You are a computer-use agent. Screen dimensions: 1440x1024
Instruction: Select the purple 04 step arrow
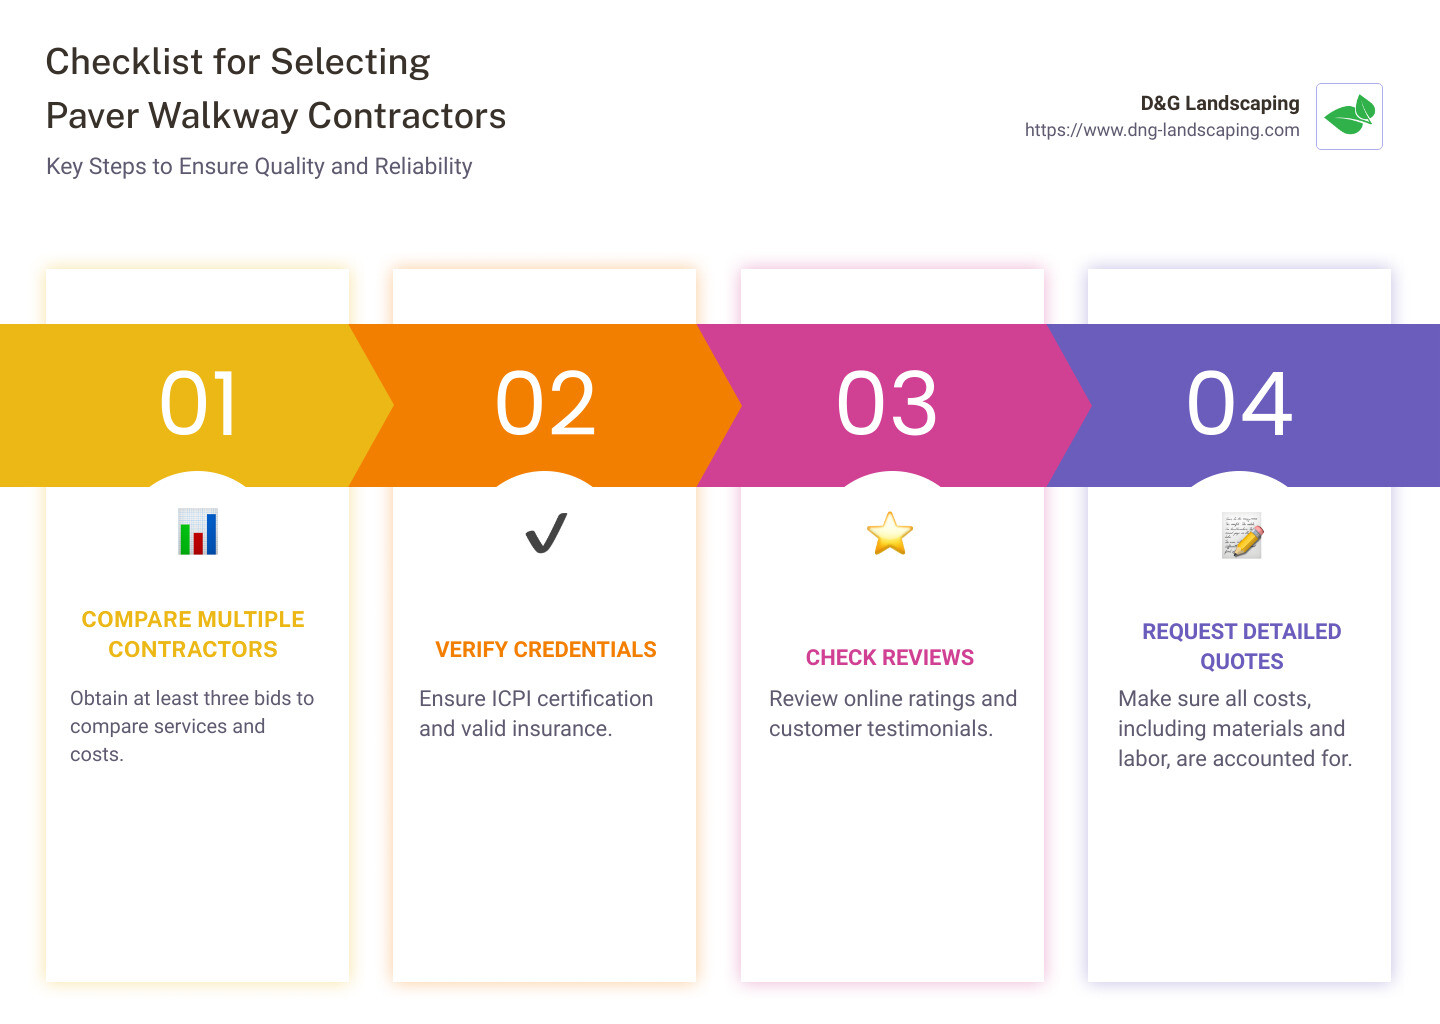[1240, 405]
